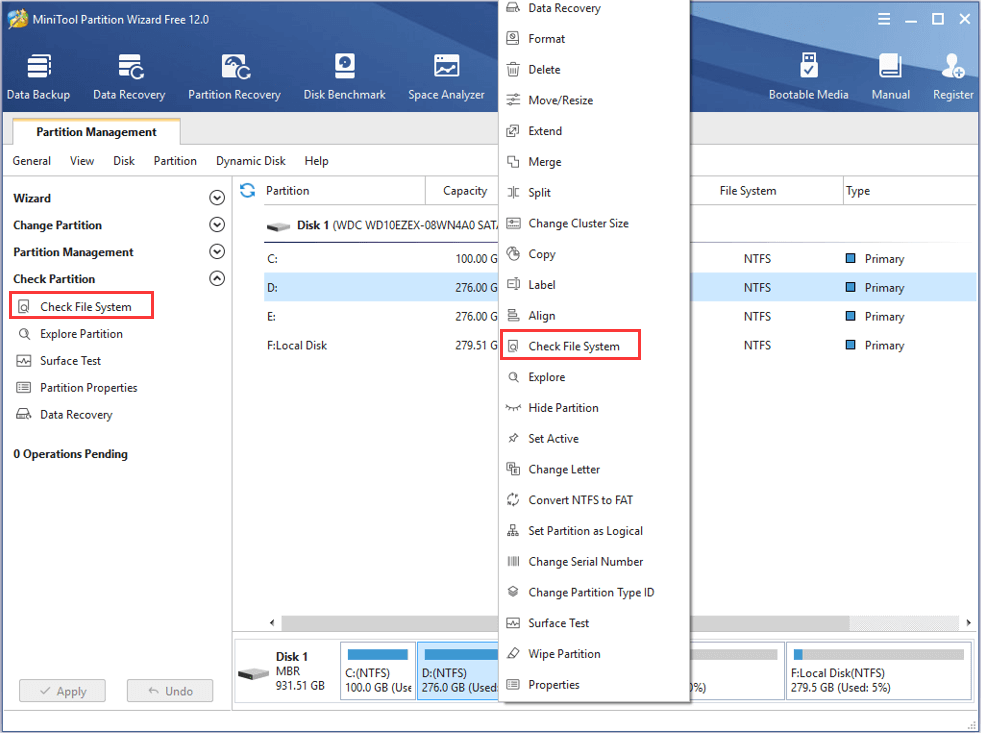Open the Manual
This screenshot has width=981, height=733.
click(x=890, y=76)
